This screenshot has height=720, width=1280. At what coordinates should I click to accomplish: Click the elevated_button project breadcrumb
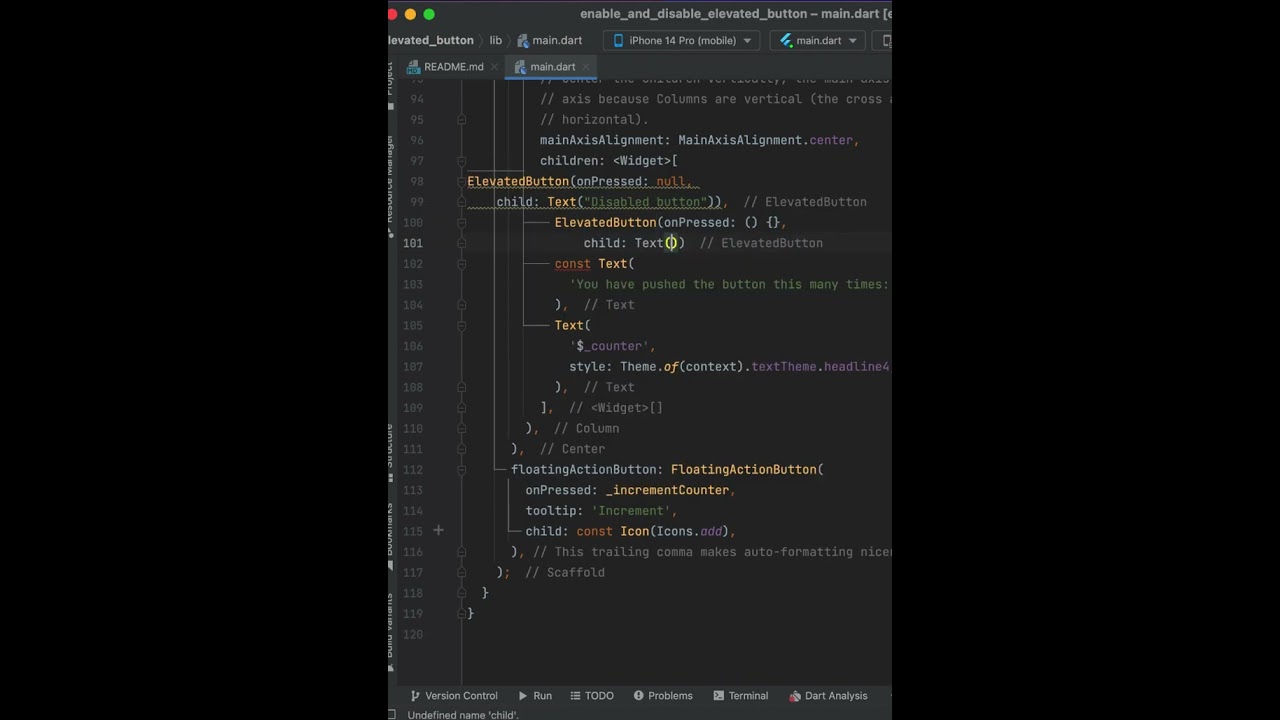[431, 41]
